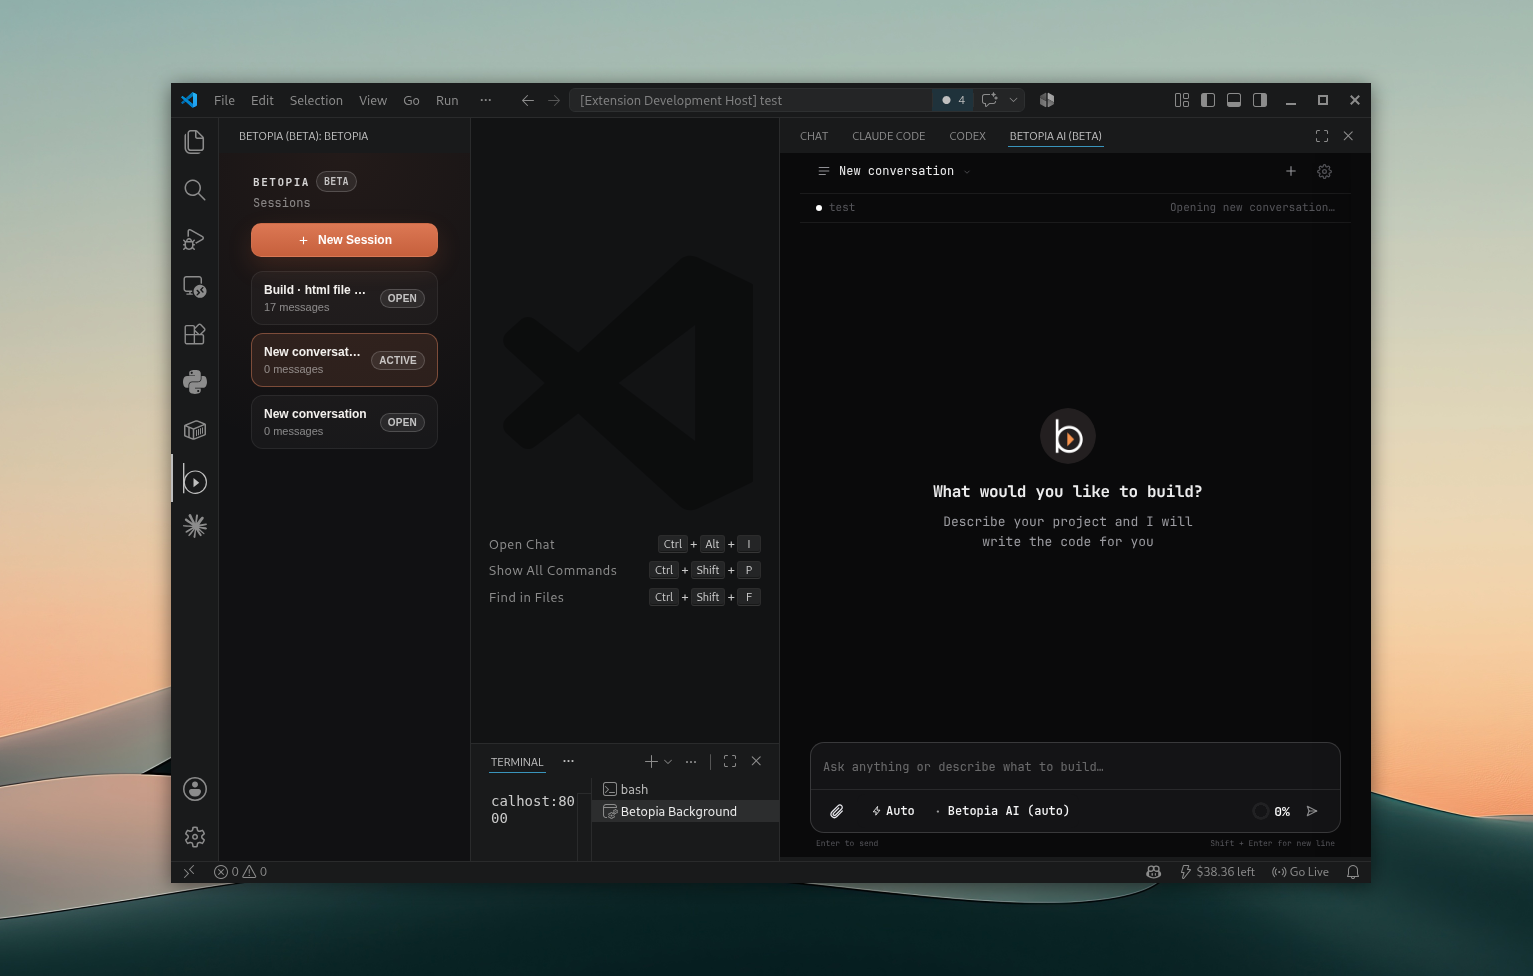Maximize the terminal panel size
The image size is (1533, 976).
730,761
